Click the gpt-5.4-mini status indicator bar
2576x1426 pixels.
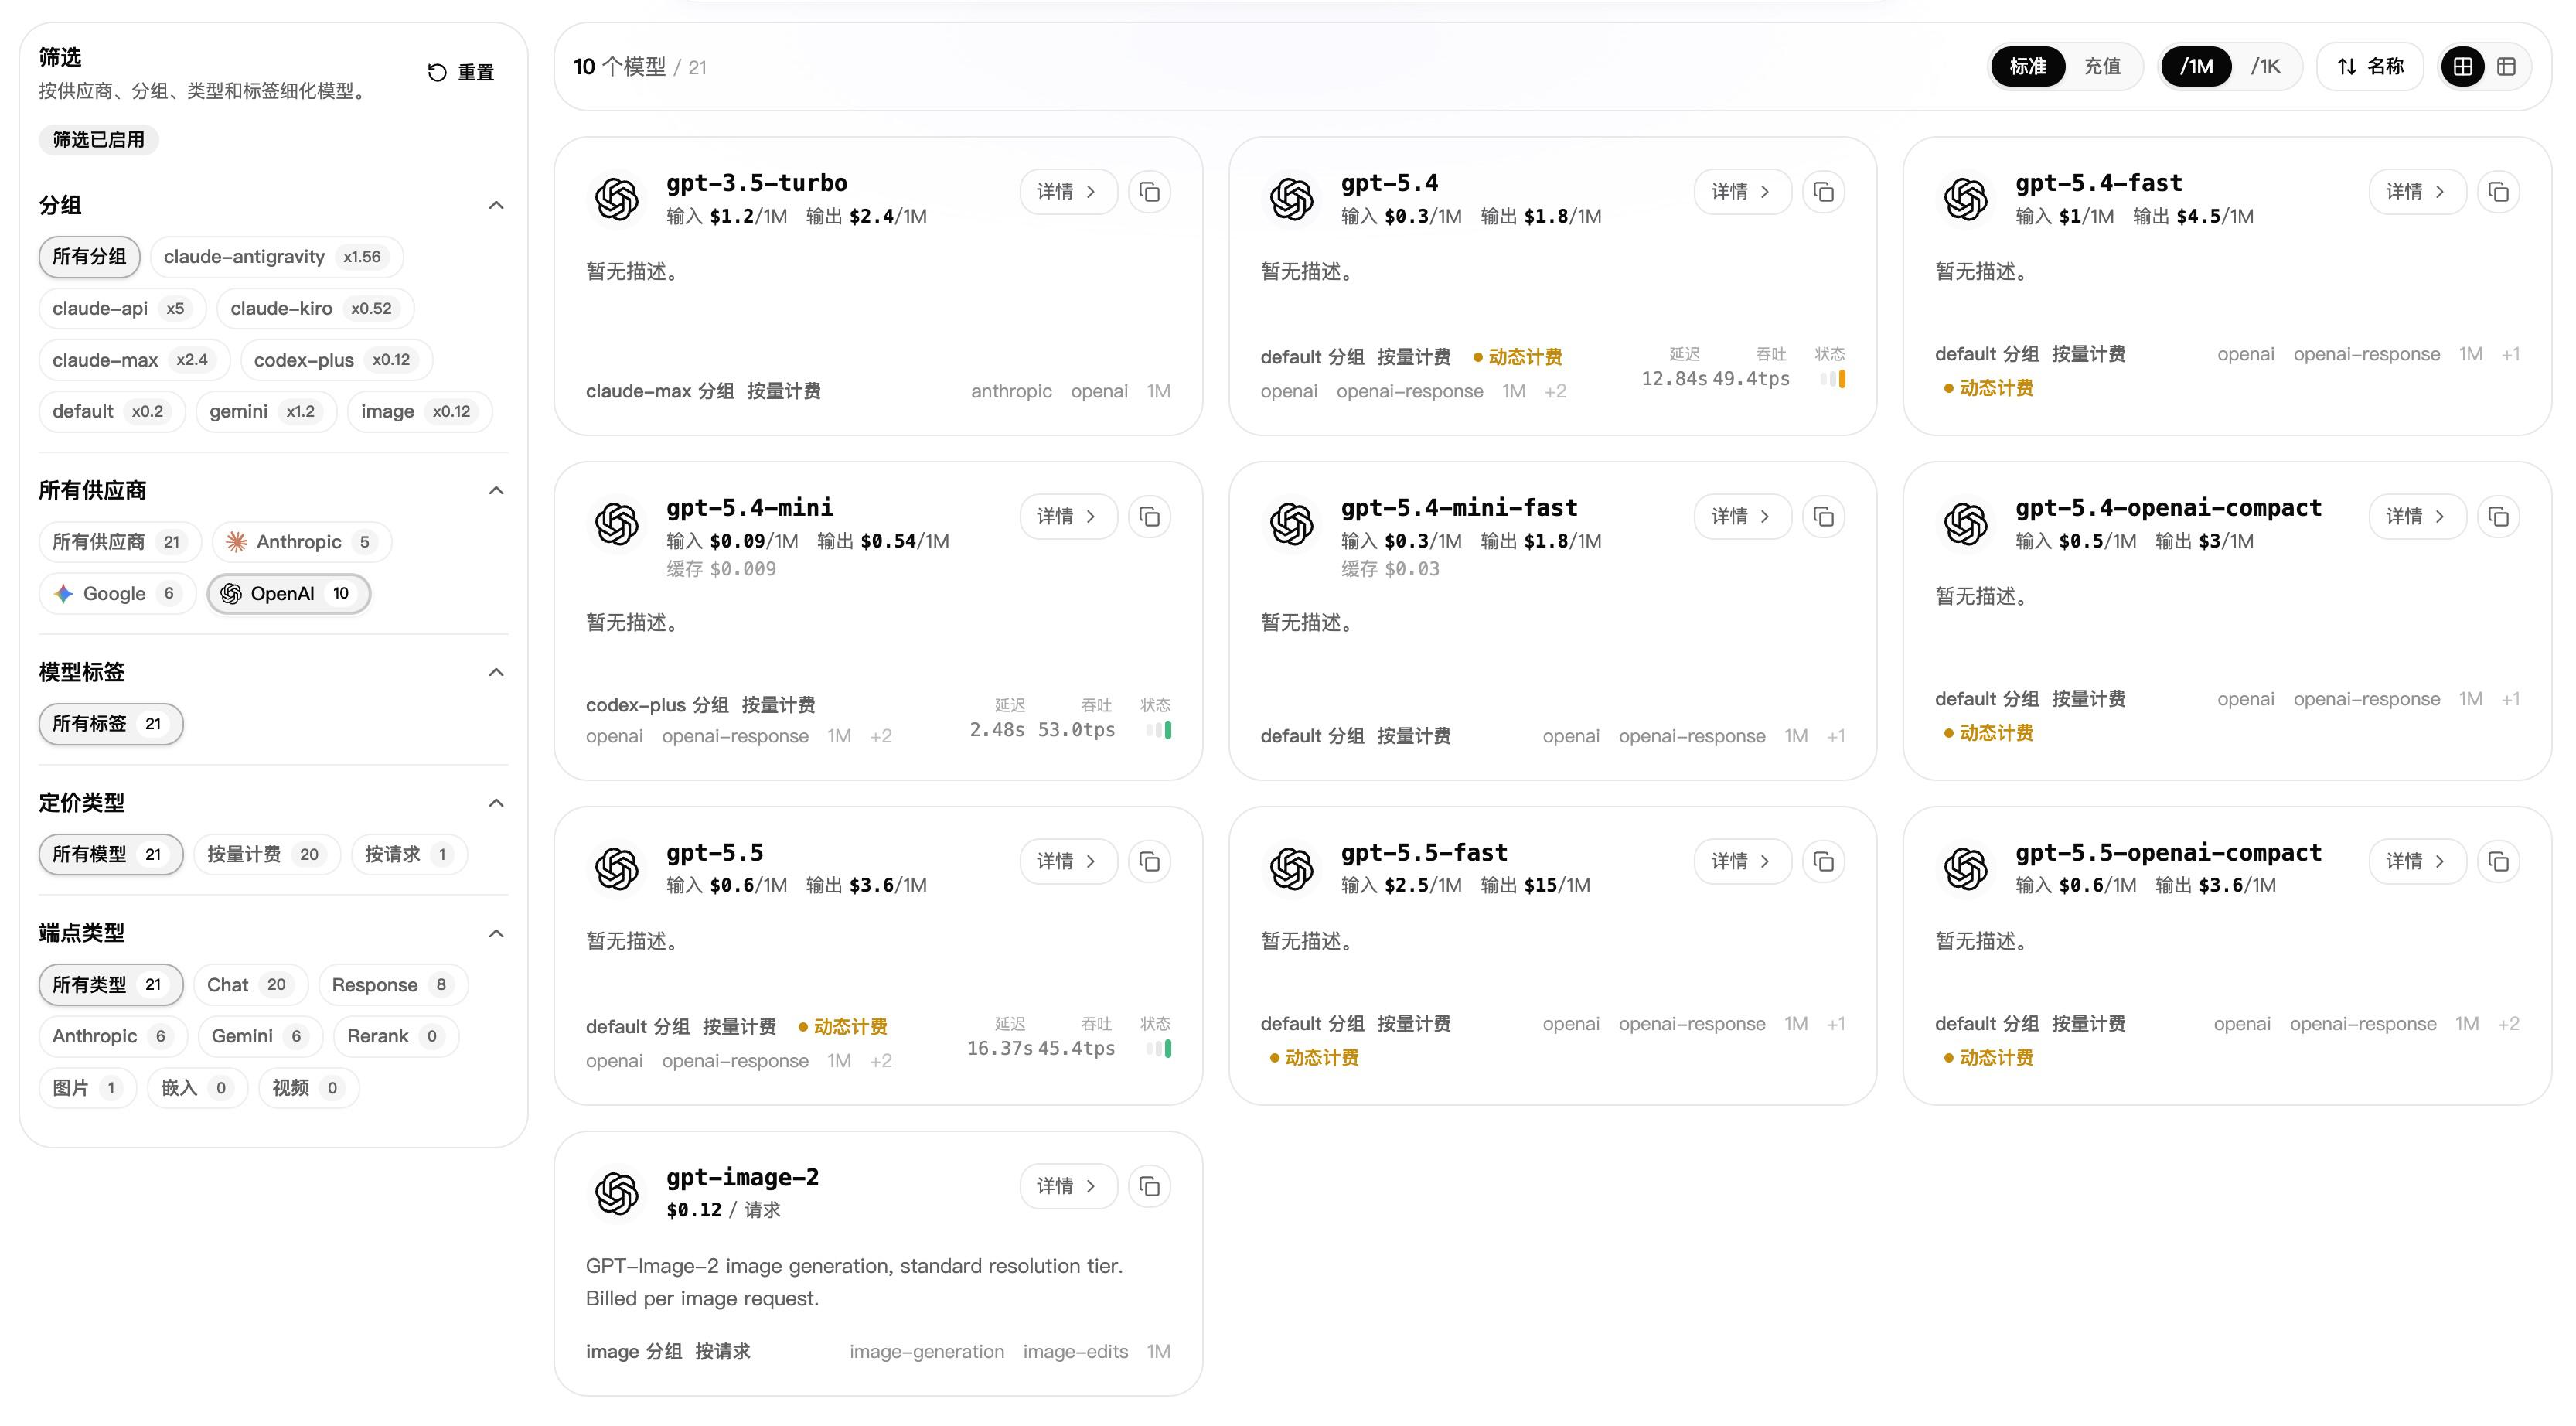pyautogui.click(x=1159, y=730)
